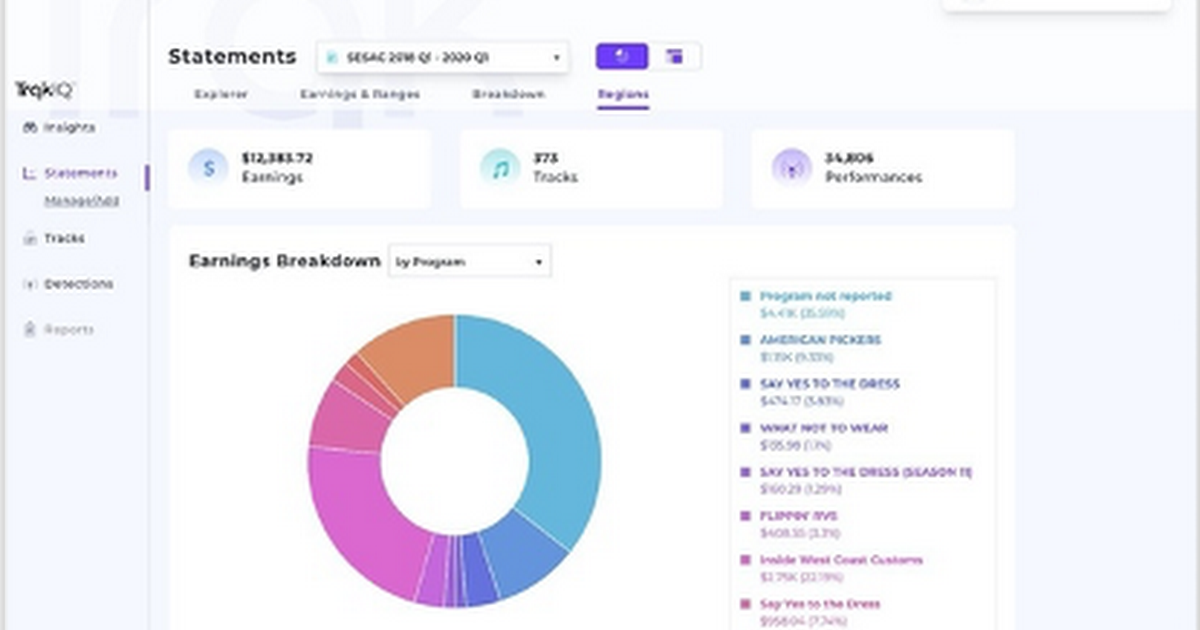
Task: Open the SESAC statement period dropdown
Action: point(443,58)
